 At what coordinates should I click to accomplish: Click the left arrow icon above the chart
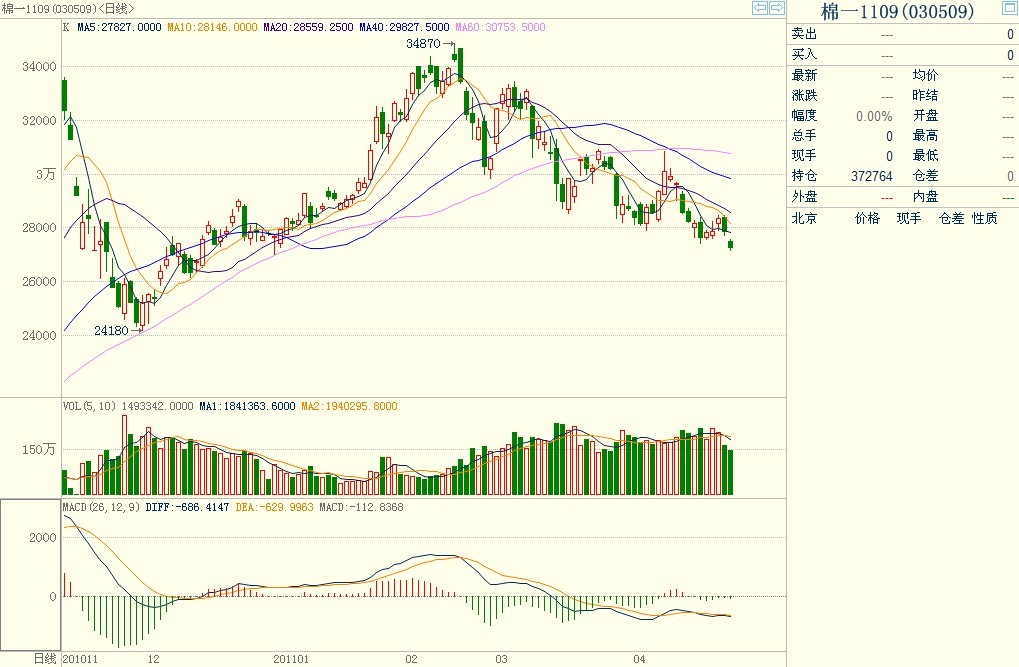tap(760, 9)
